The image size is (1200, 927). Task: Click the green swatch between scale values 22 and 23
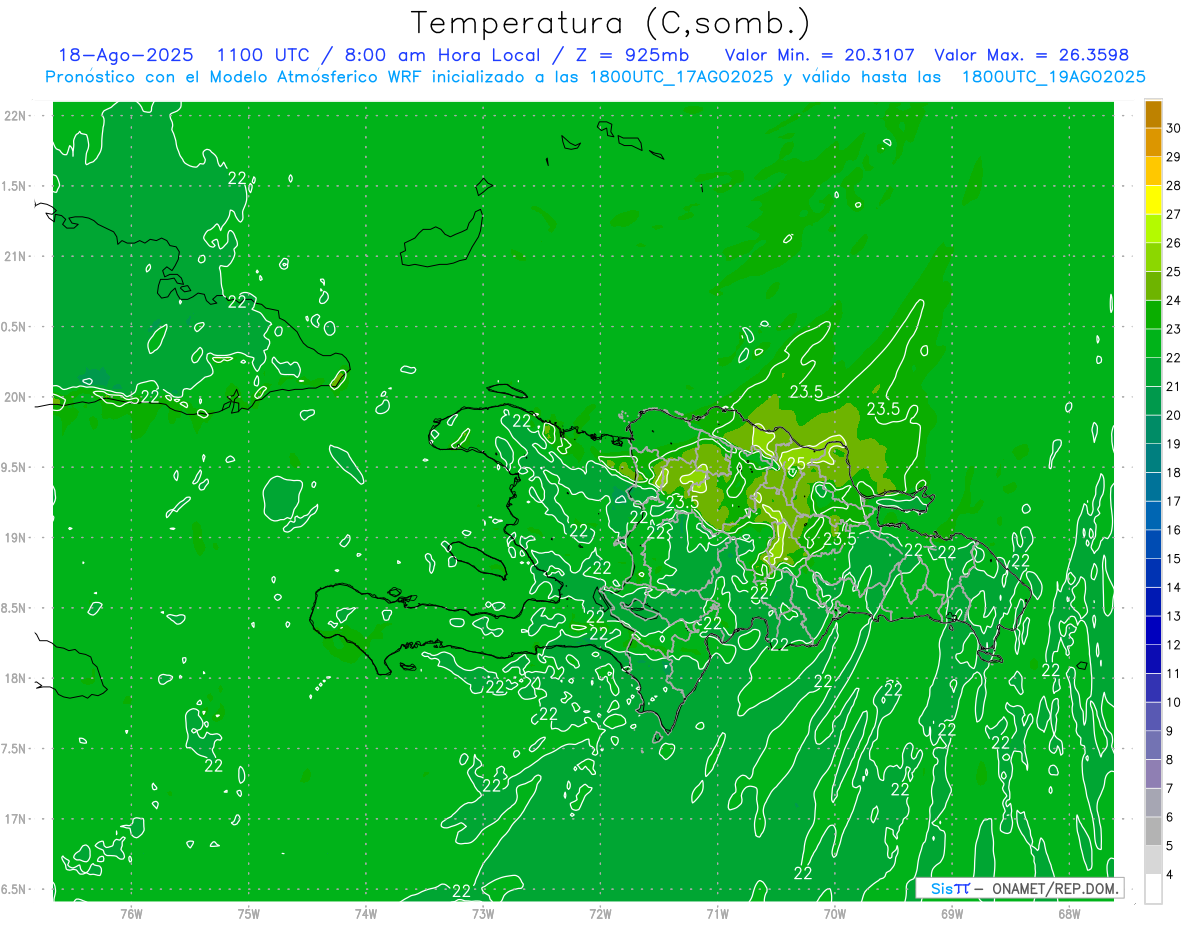pyautogui.click(x=1153, y=343)
